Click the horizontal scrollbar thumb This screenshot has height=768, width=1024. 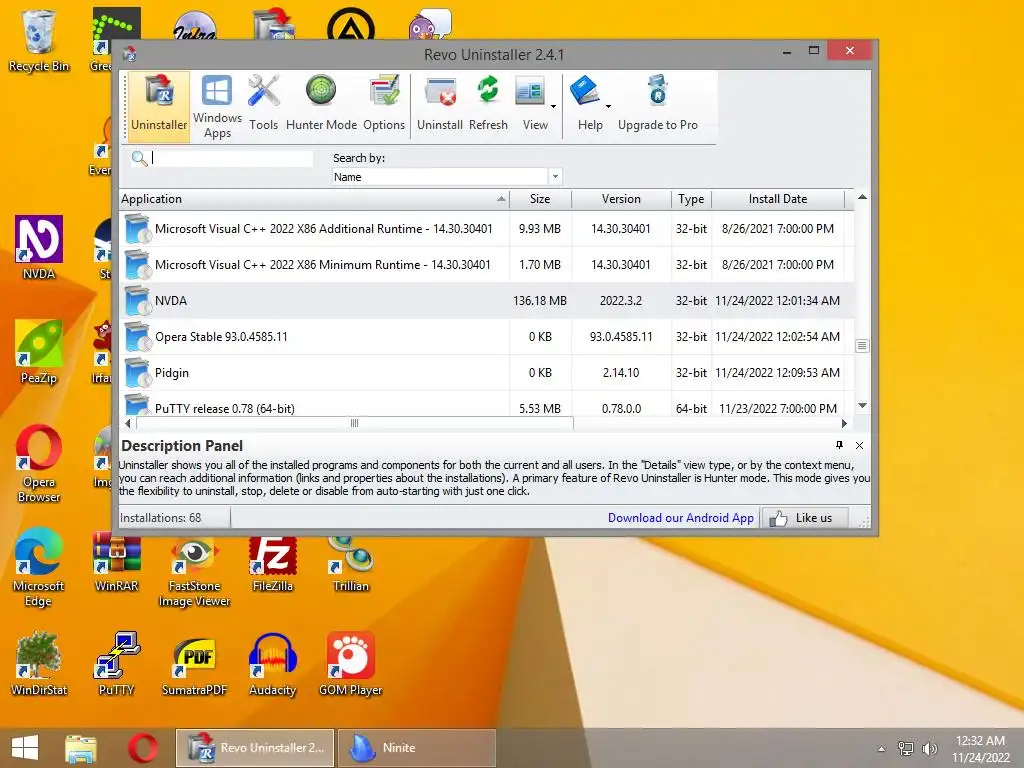tap(355, 423)
